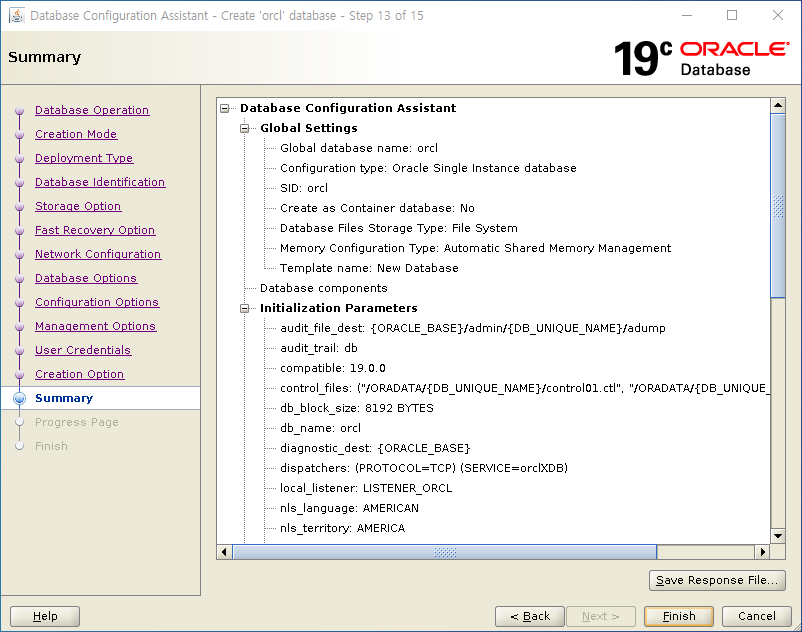Click the vertical scrollbar up arrow

click(778, 106)
